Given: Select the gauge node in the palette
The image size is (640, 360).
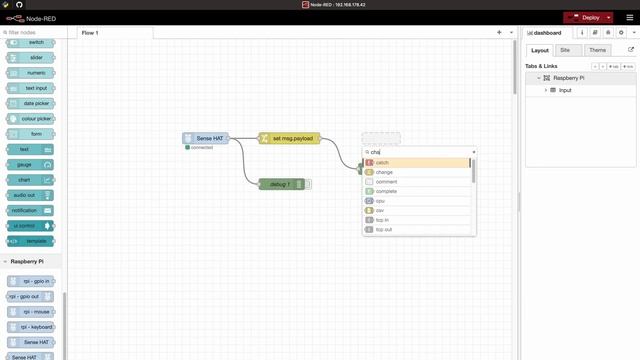Looking at the screenshot, I should [x=31, y=164].
